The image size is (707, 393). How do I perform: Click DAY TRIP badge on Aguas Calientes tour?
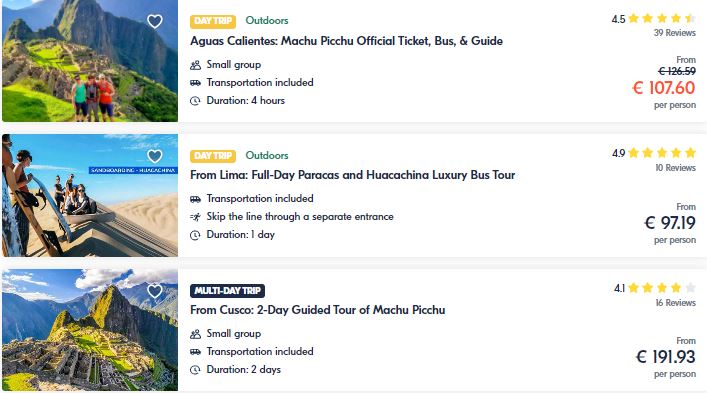213,21
